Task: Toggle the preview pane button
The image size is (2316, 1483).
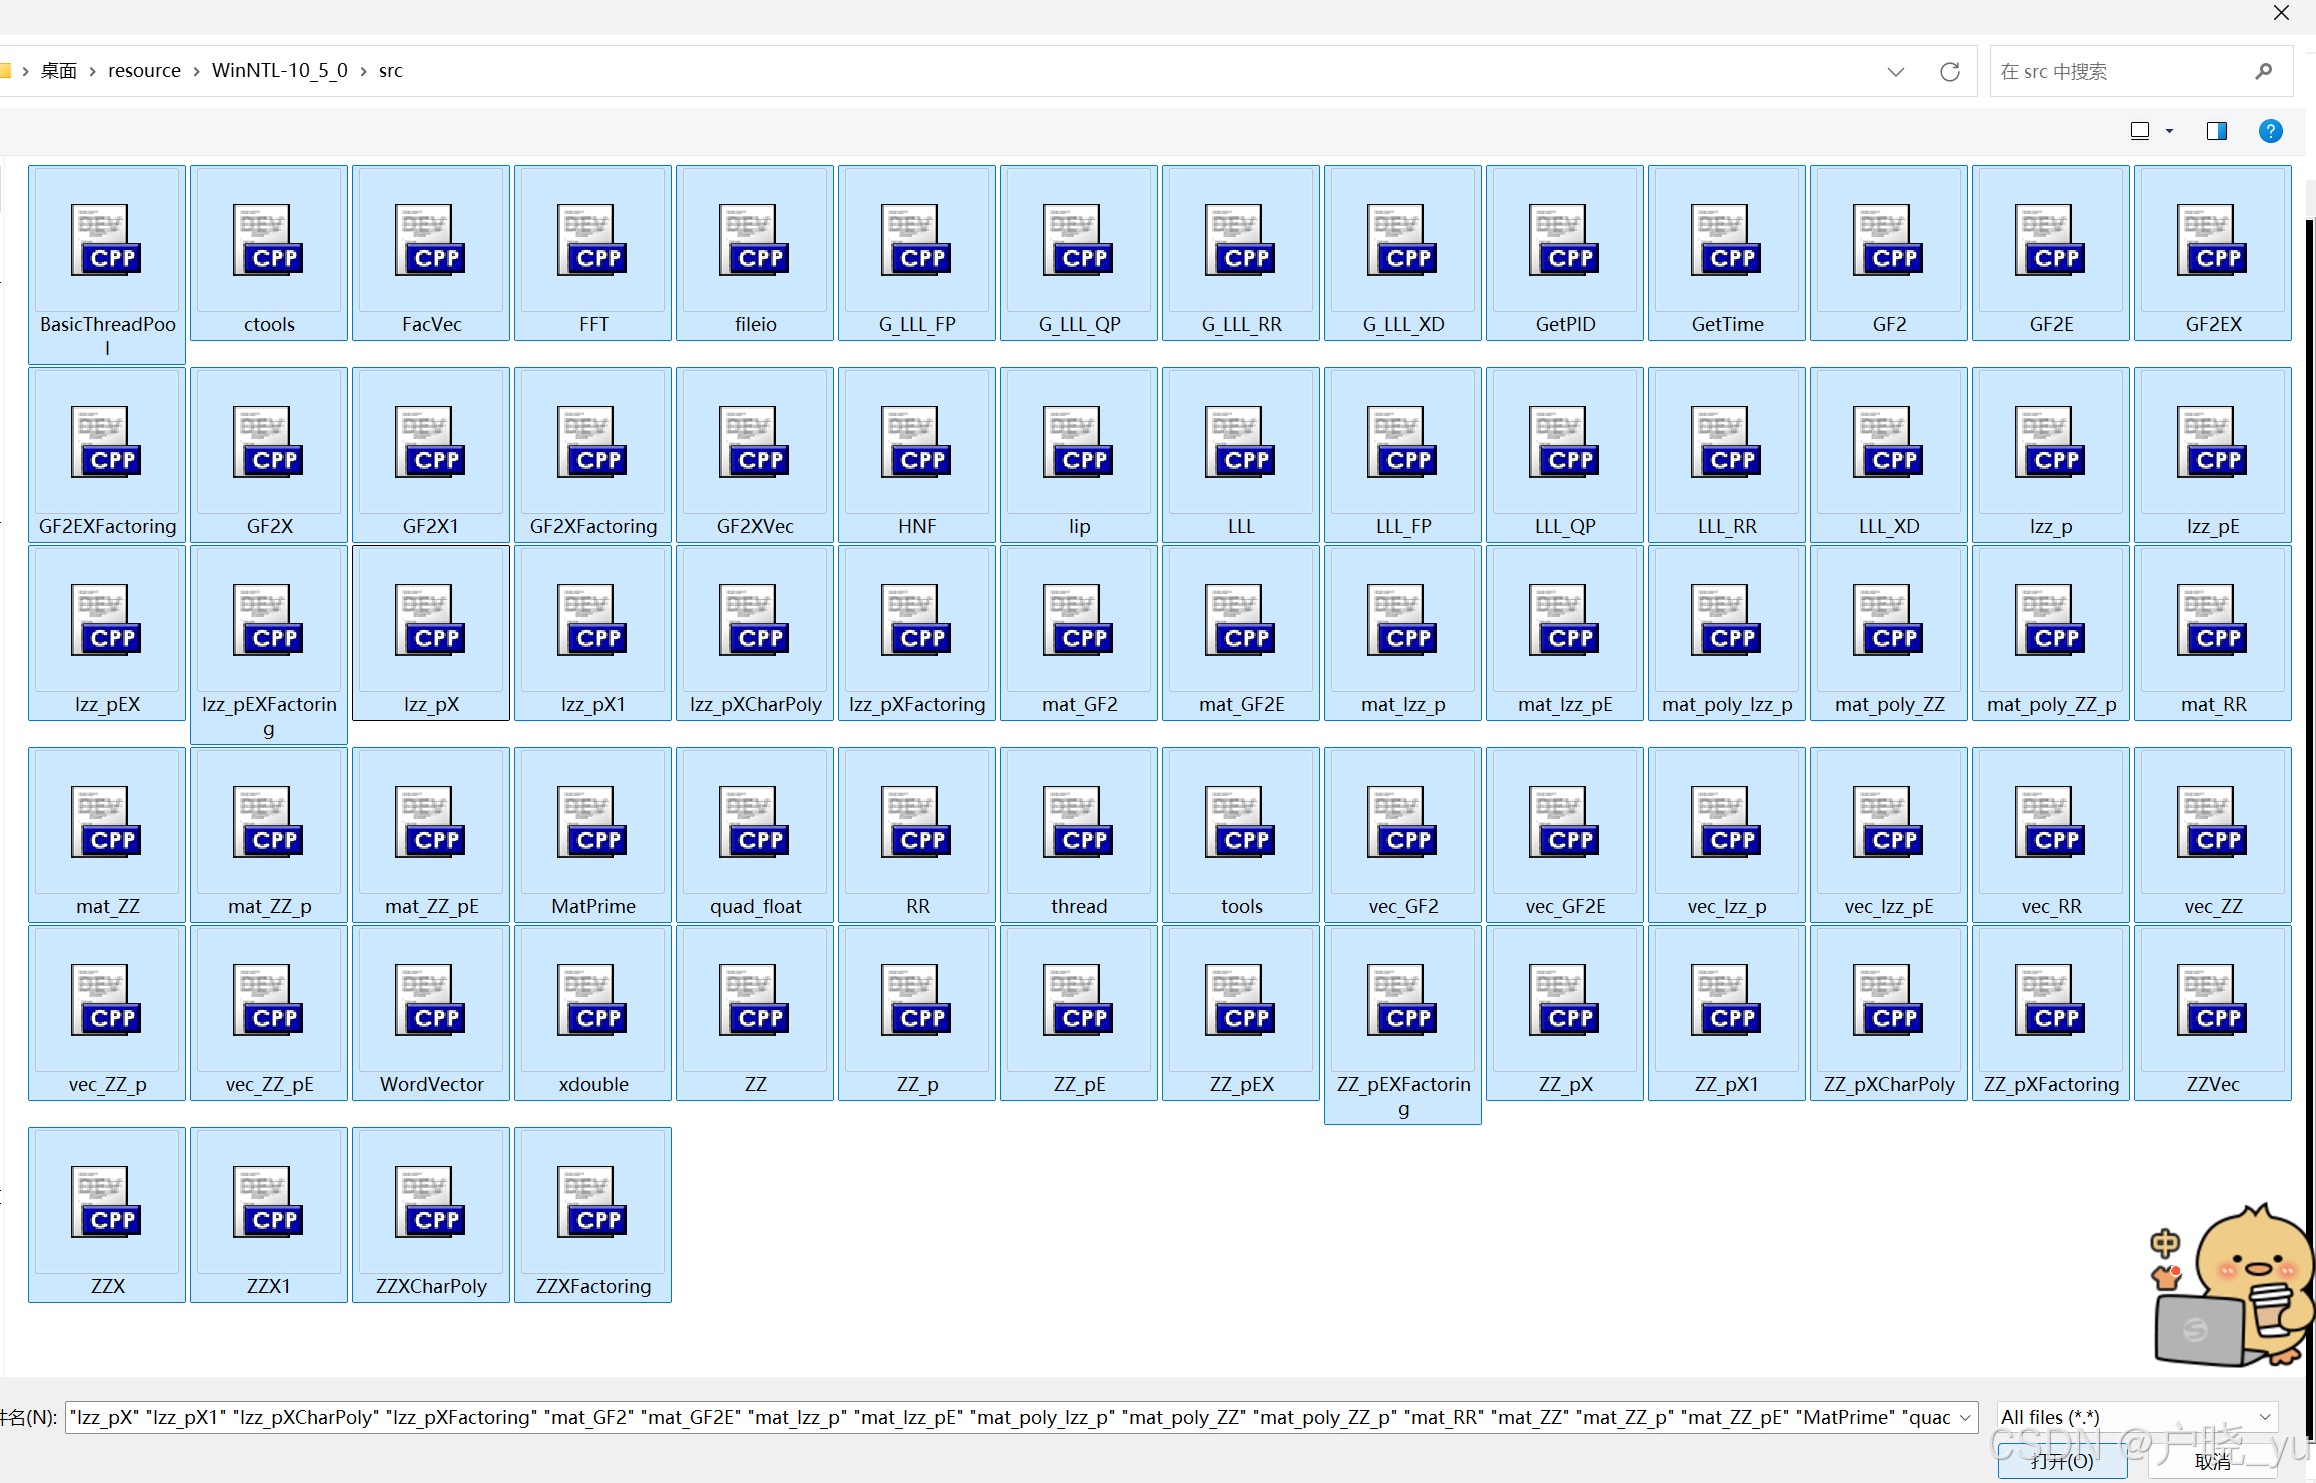Action: pos(2216,131)
